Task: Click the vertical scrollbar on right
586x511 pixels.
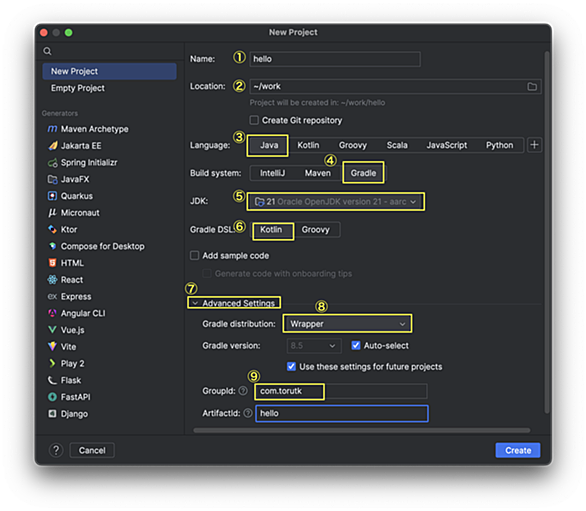Action: [x=547, y=232]
